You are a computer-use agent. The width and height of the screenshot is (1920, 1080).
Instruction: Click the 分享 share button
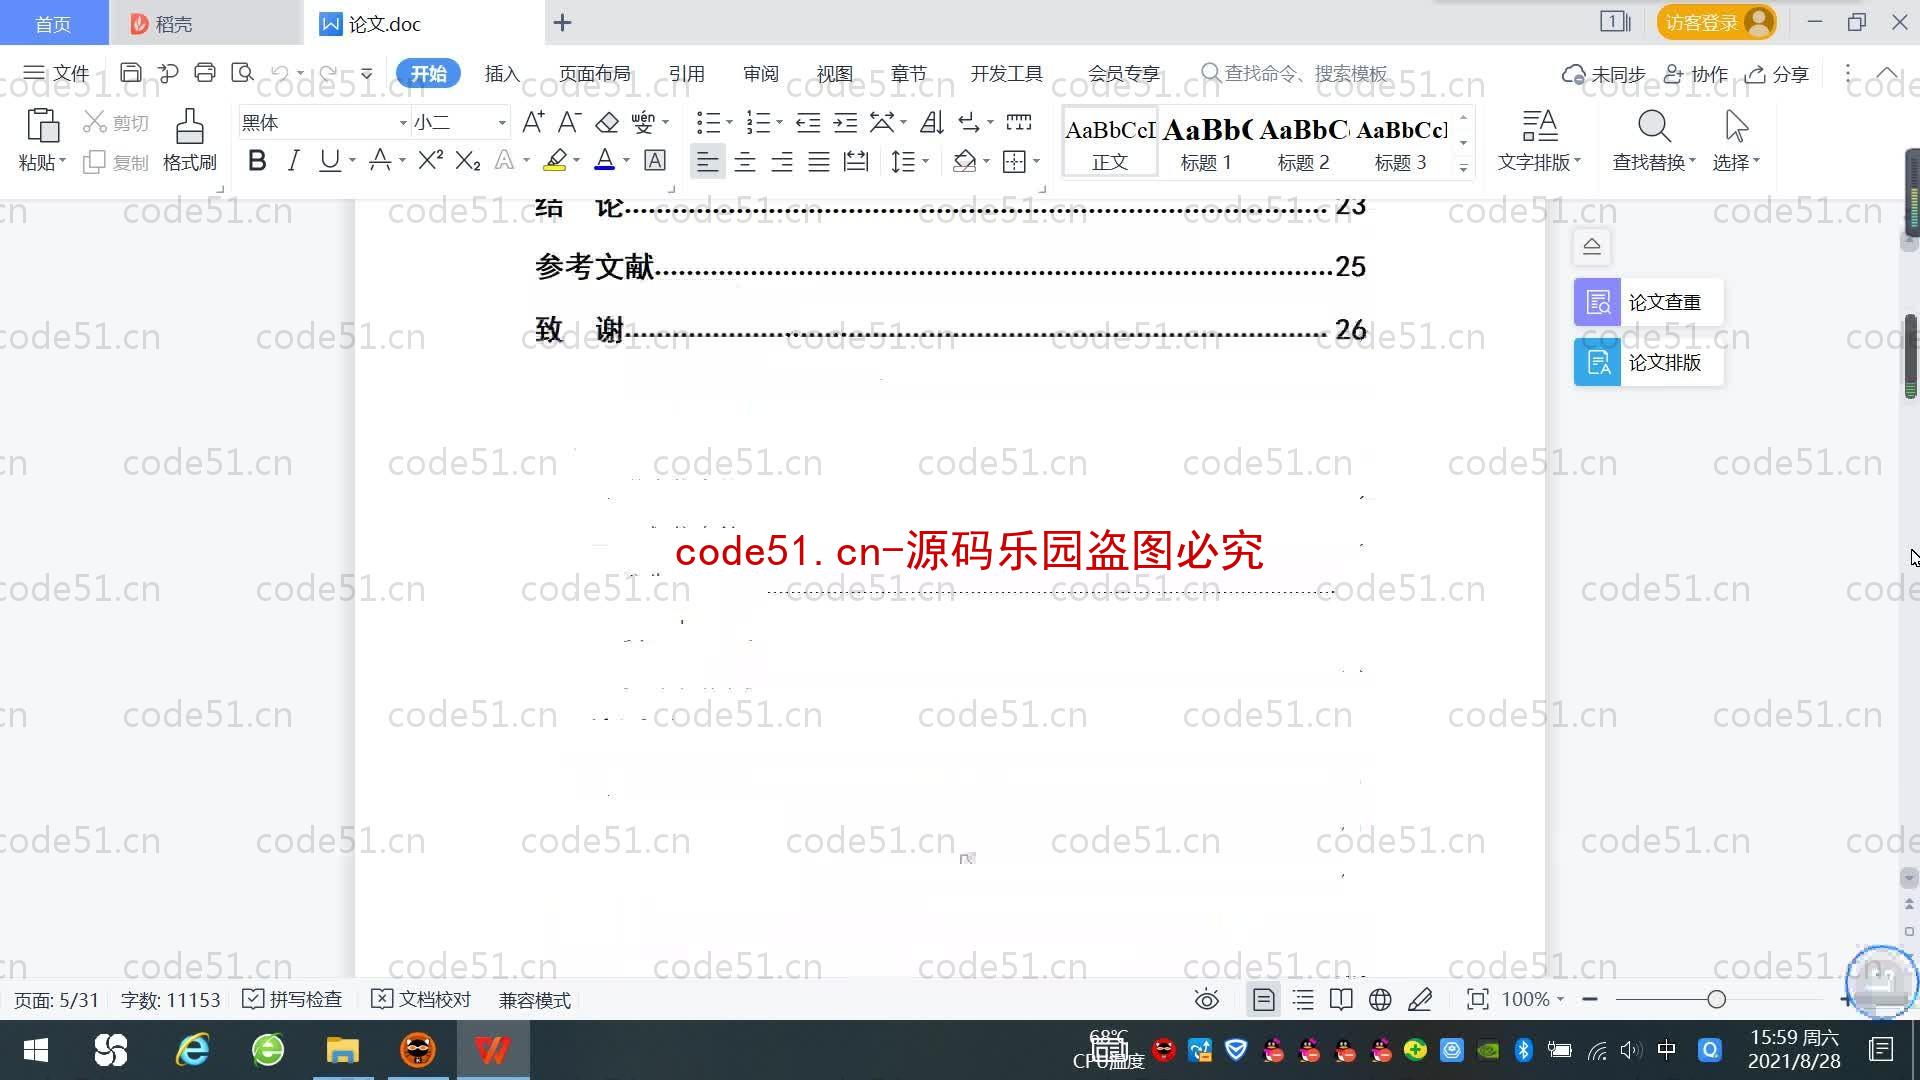1777,73
